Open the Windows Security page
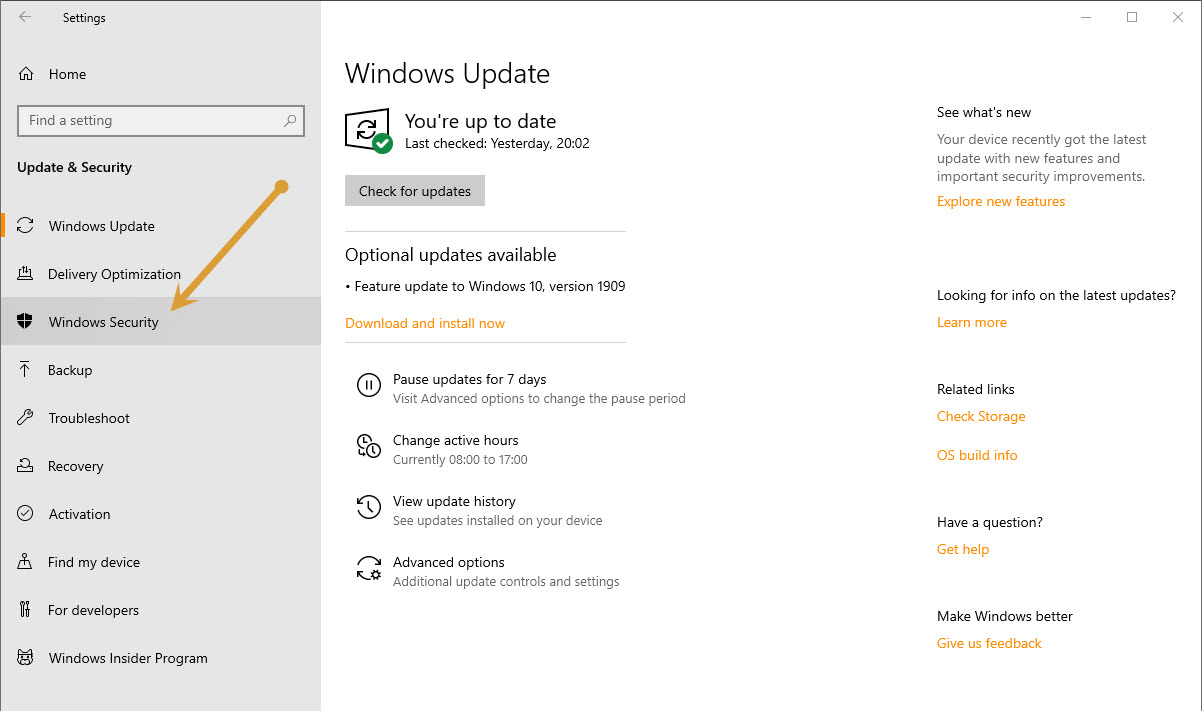The height and width of the screenshot is (711, 1202). [x=160, y=322]
